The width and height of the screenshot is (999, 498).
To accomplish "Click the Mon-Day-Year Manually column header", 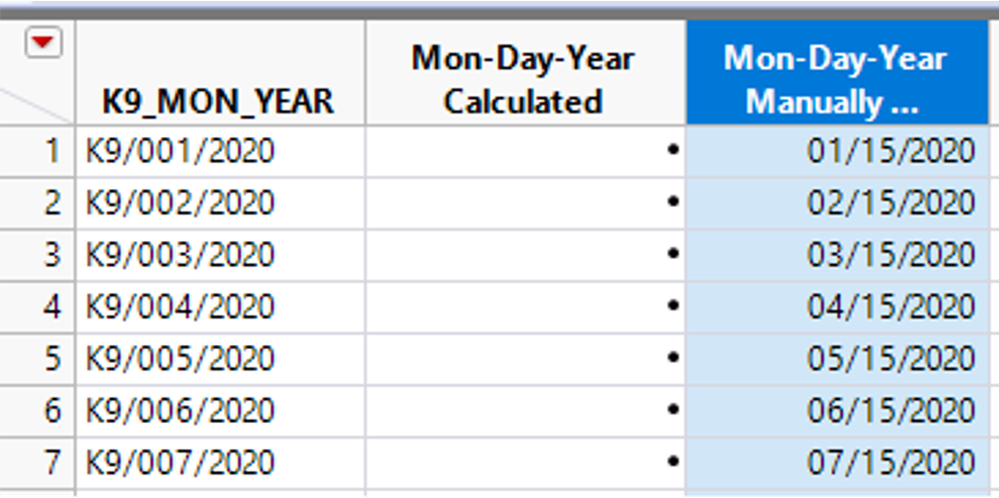I will pos(835,79).
